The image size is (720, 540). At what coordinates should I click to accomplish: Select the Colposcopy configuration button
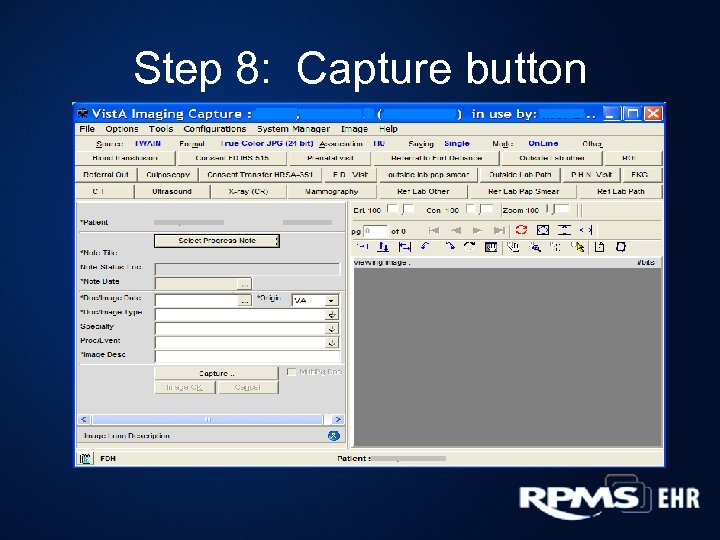pos(168,175)
